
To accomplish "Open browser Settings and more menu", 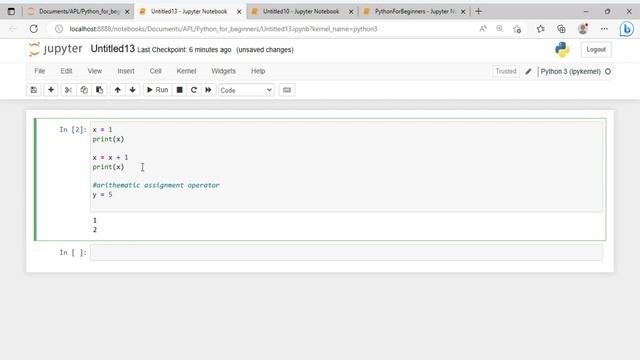I will click(x=604, y=29).
